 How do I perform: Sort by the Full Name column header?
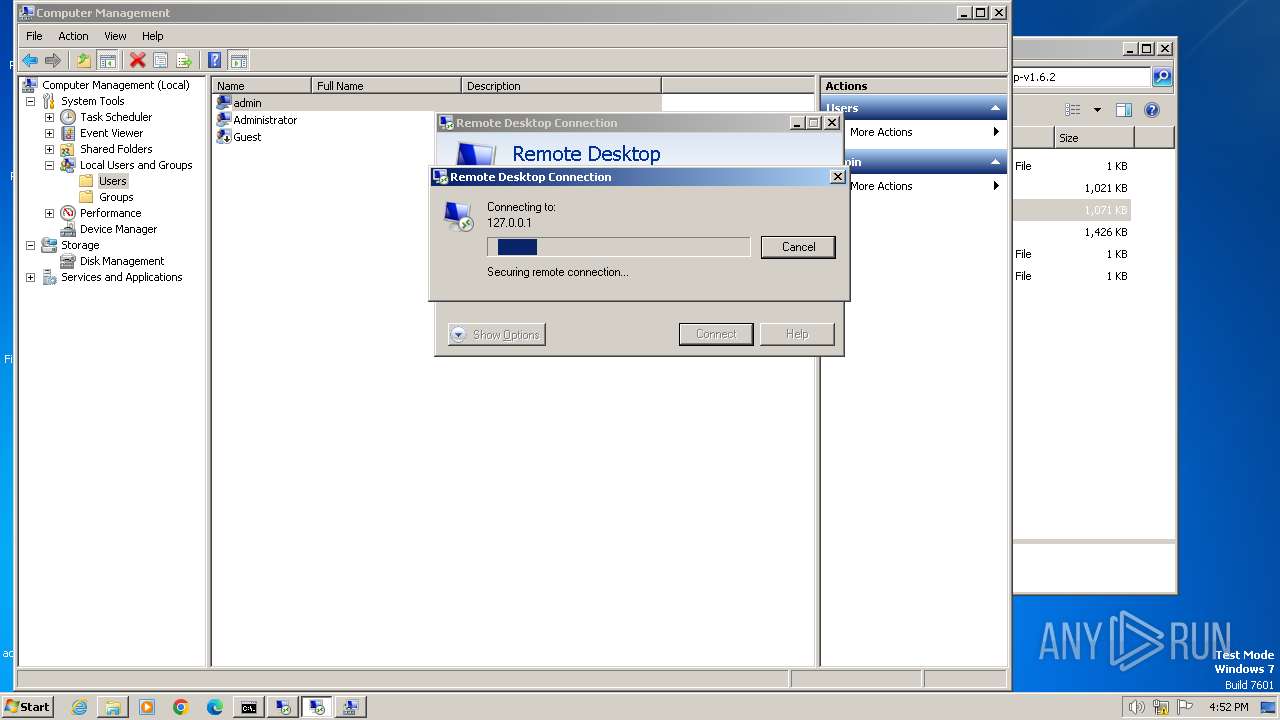[387, 86]
